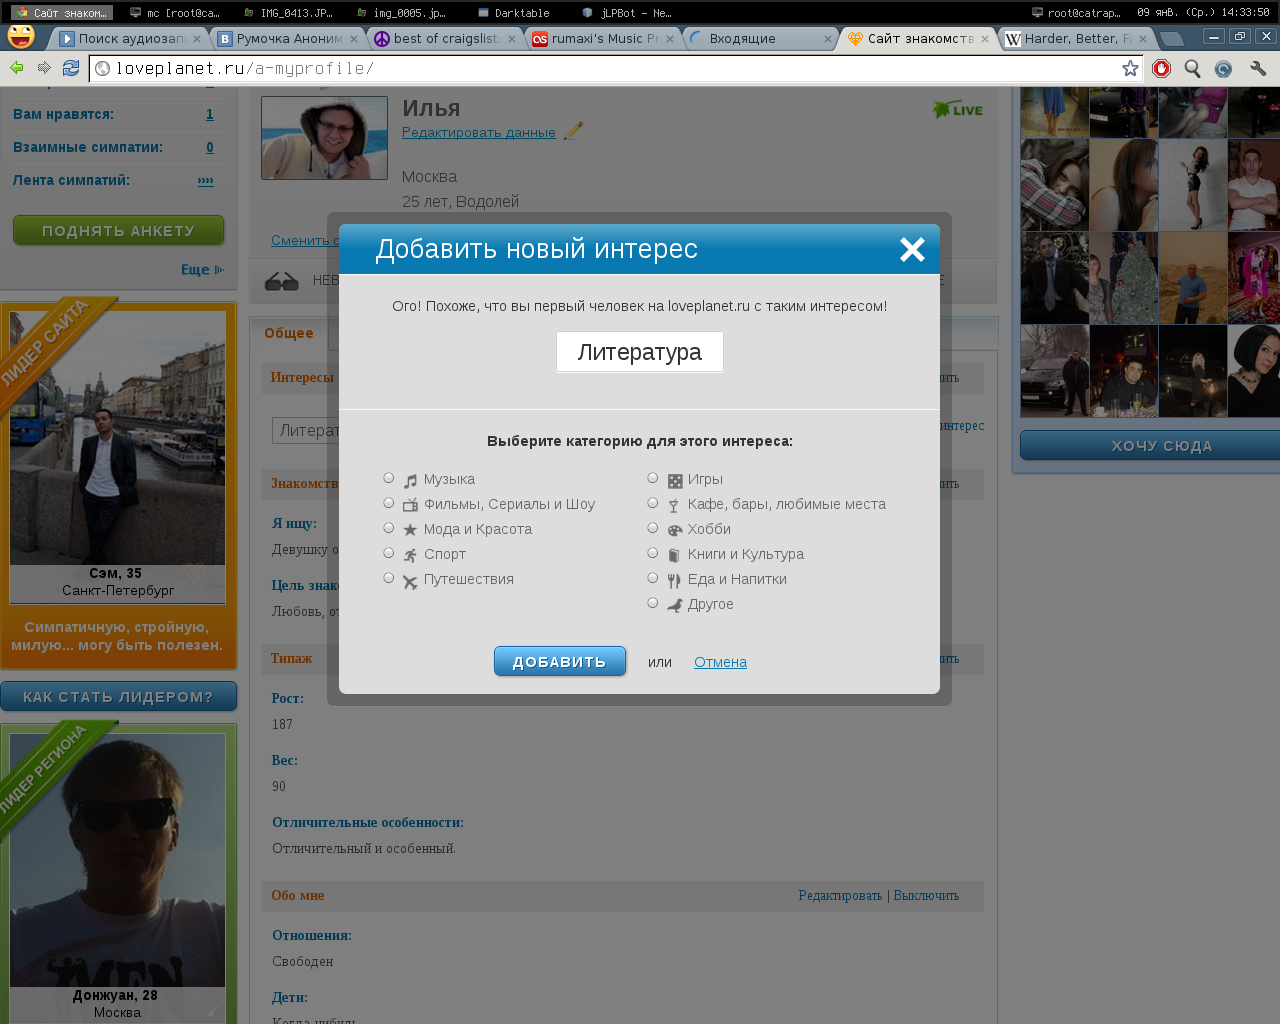The width and height of the screenshot is (1280, 1024).
Task: Click the red adblock extension icon
Action: click(x=1162, y=68)
